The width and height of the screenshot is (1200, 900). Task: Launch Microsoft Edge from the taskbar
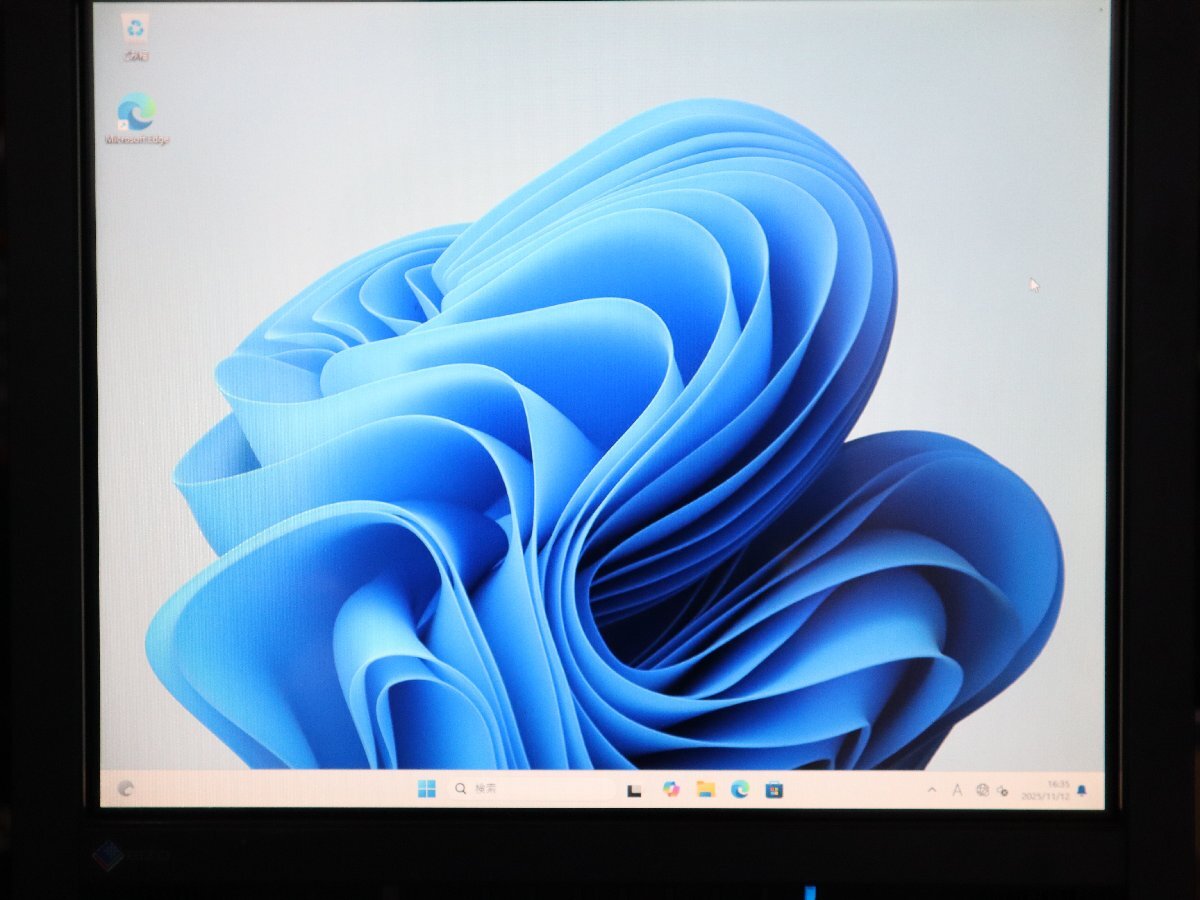739,789
